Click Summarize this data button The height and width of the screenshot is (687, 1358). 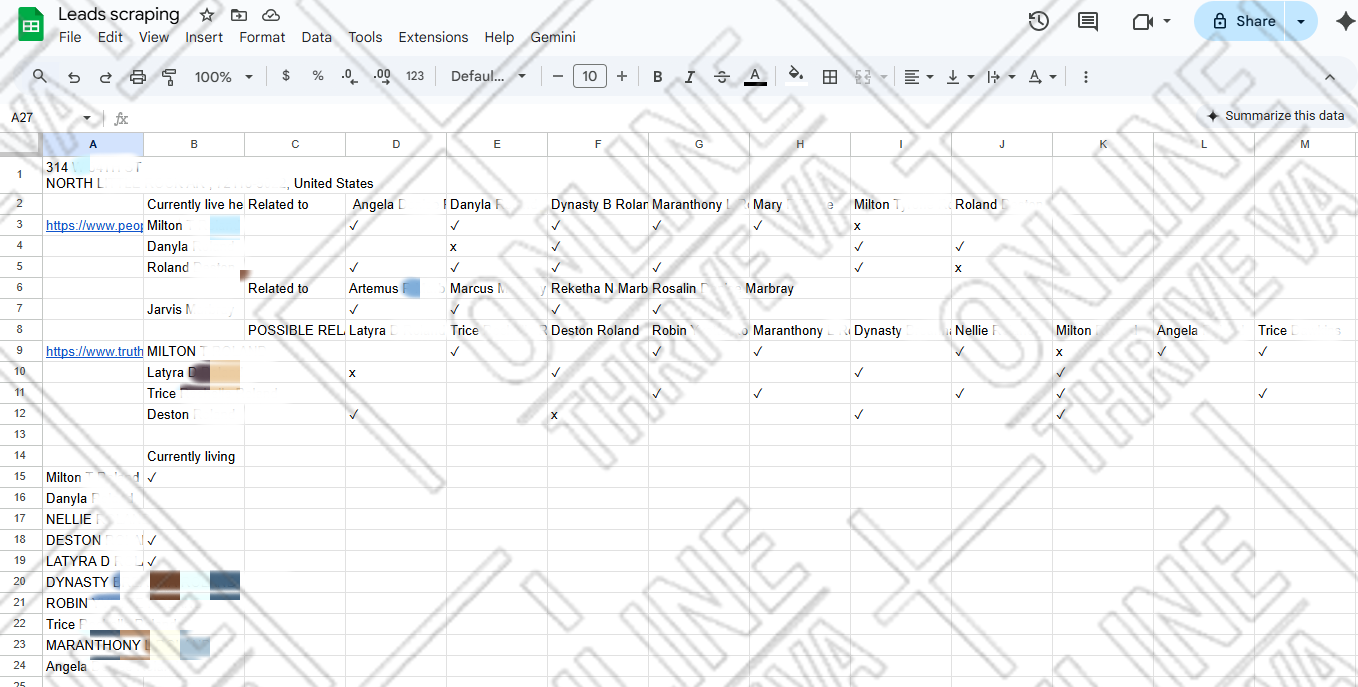pyautogui.click(x=1275, y=116)
